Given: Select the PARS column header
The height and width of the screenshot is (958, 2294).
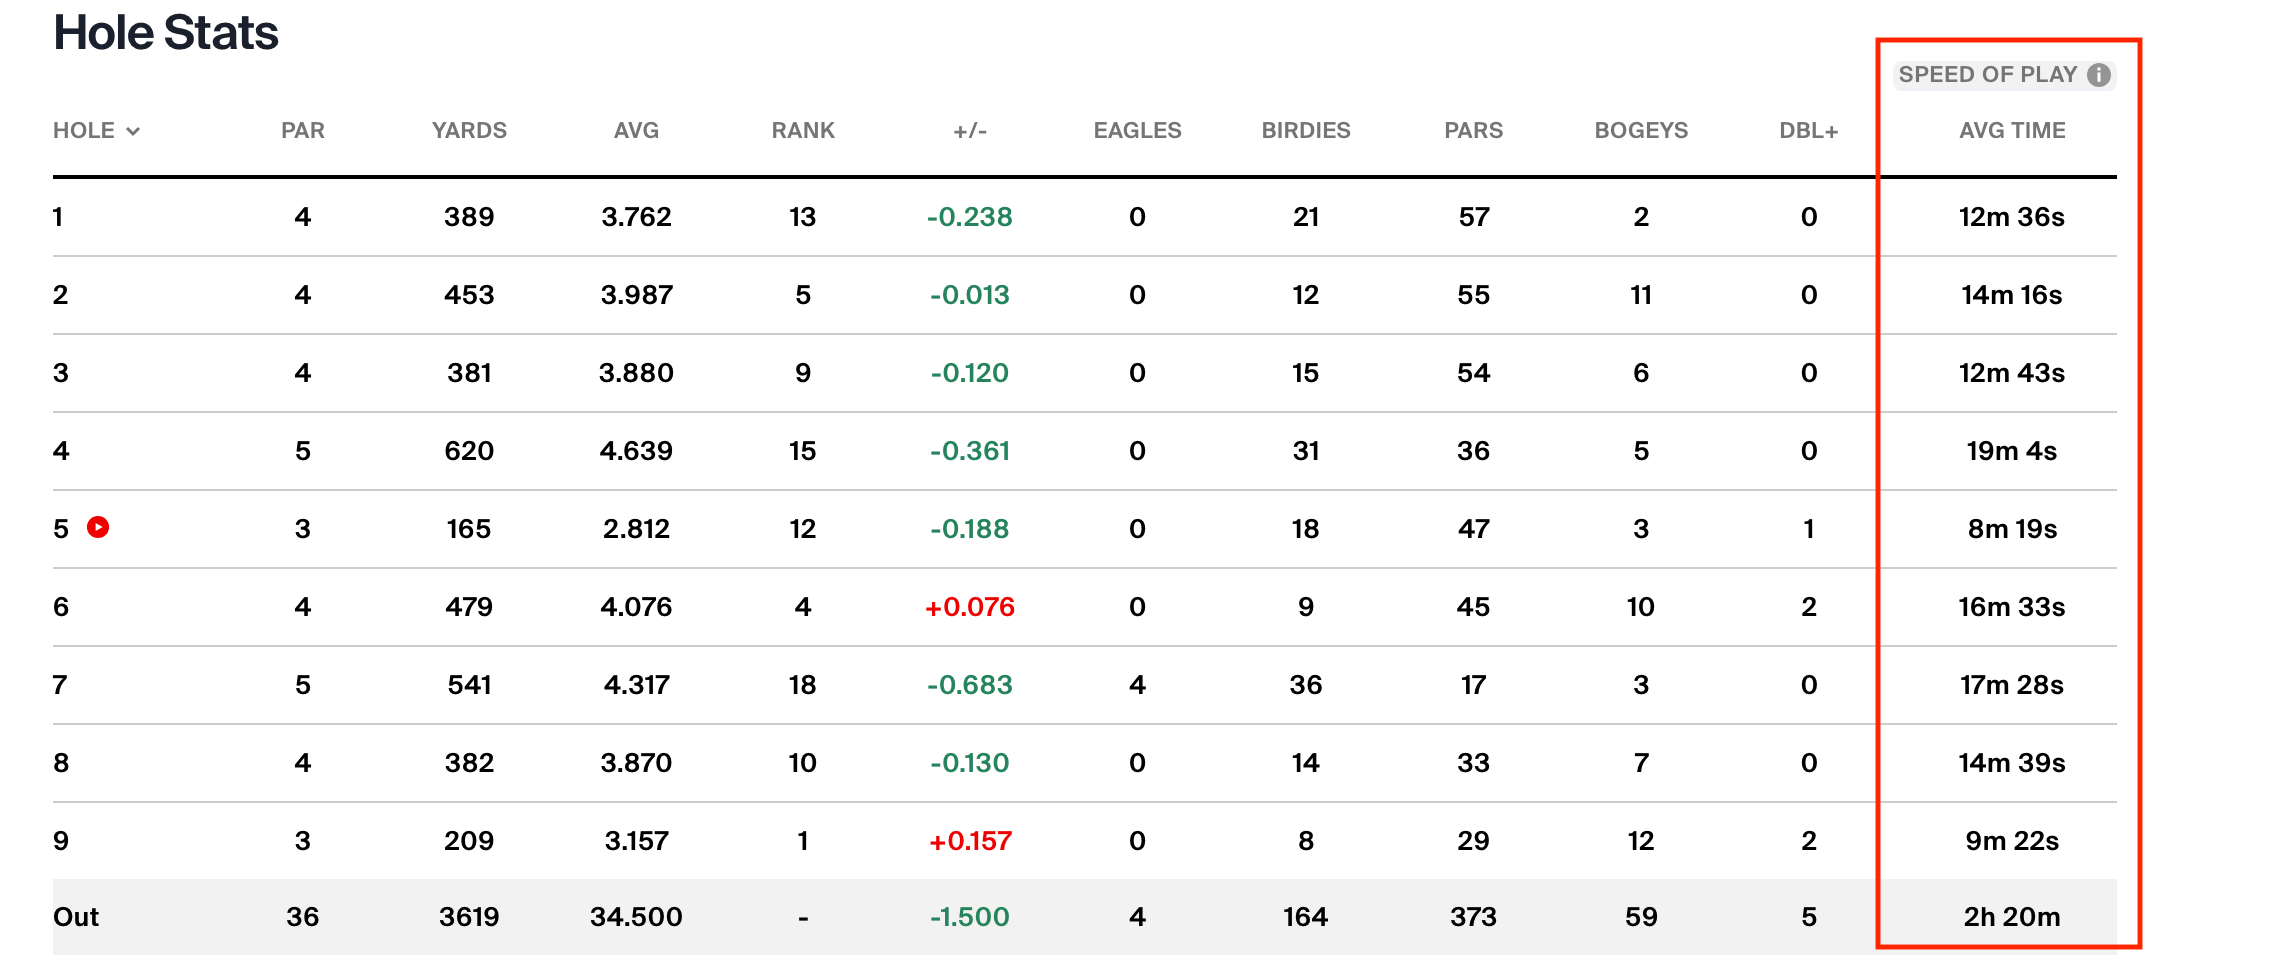Looking at the screenshot, I should pos(1473,131).
